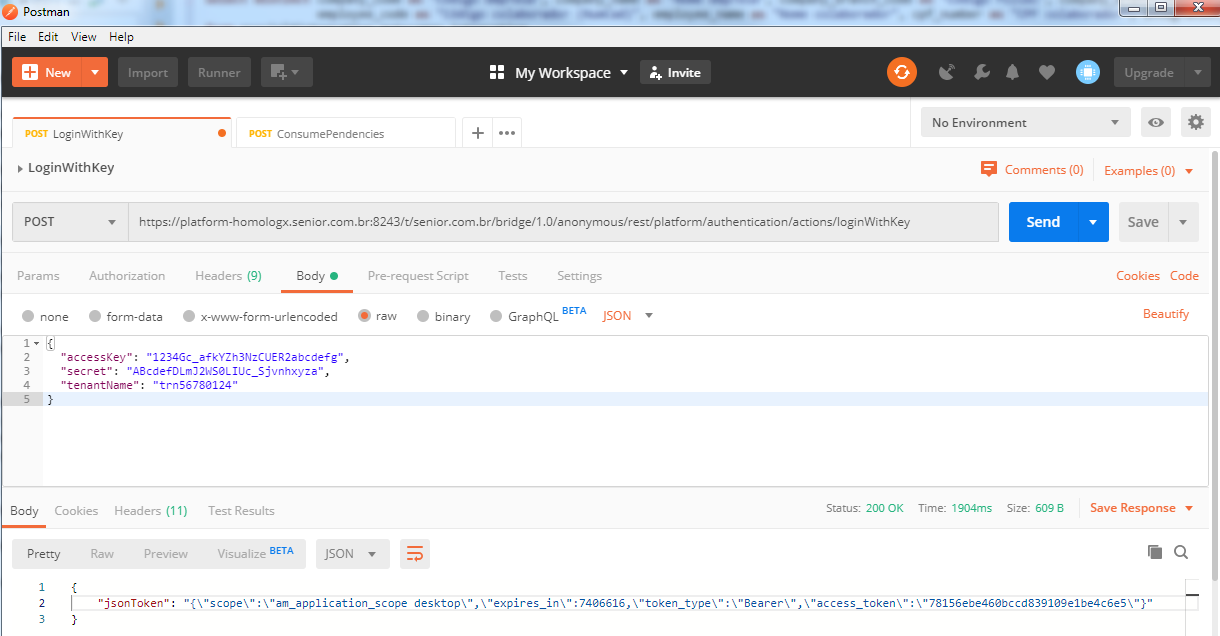Image resolution: width=1220 pixels, height=636 pixels.
Task: Open the New button dropdown arrow
Action: [x=95, y=72]
